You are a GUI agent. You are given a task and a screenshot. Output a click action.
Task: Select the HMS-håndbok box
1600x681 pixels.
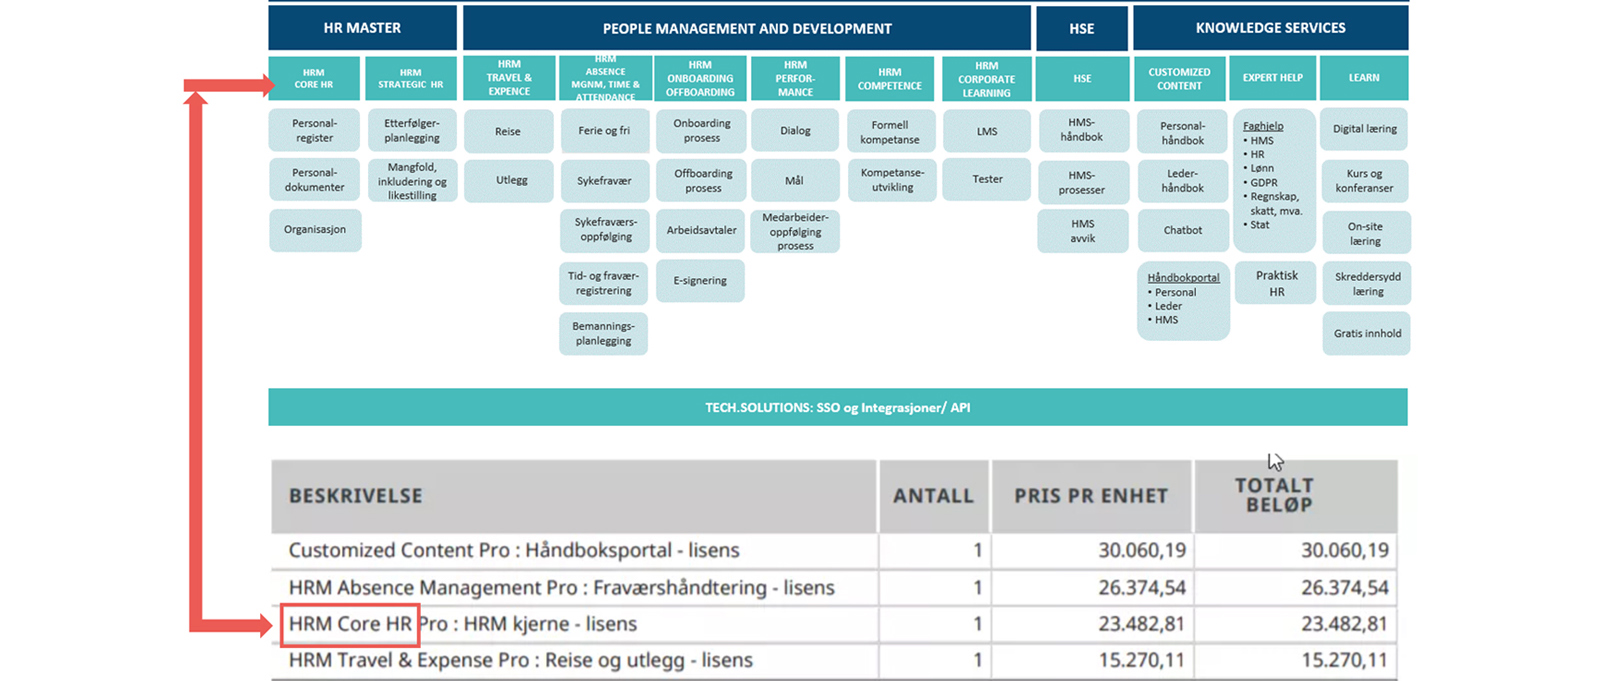pyautogui.click(x=1082, y=130)
